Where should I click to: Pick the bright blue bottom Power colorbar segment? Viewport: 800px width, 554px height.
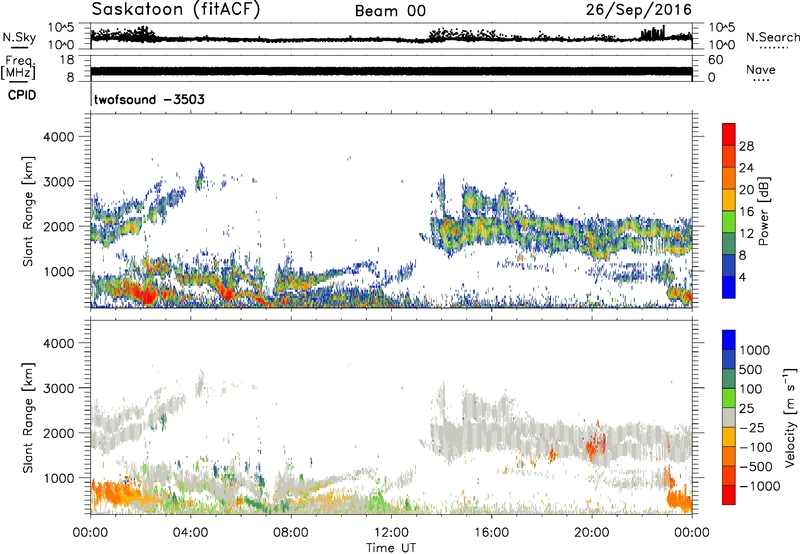pyautogui.click(x=729, y=287)
